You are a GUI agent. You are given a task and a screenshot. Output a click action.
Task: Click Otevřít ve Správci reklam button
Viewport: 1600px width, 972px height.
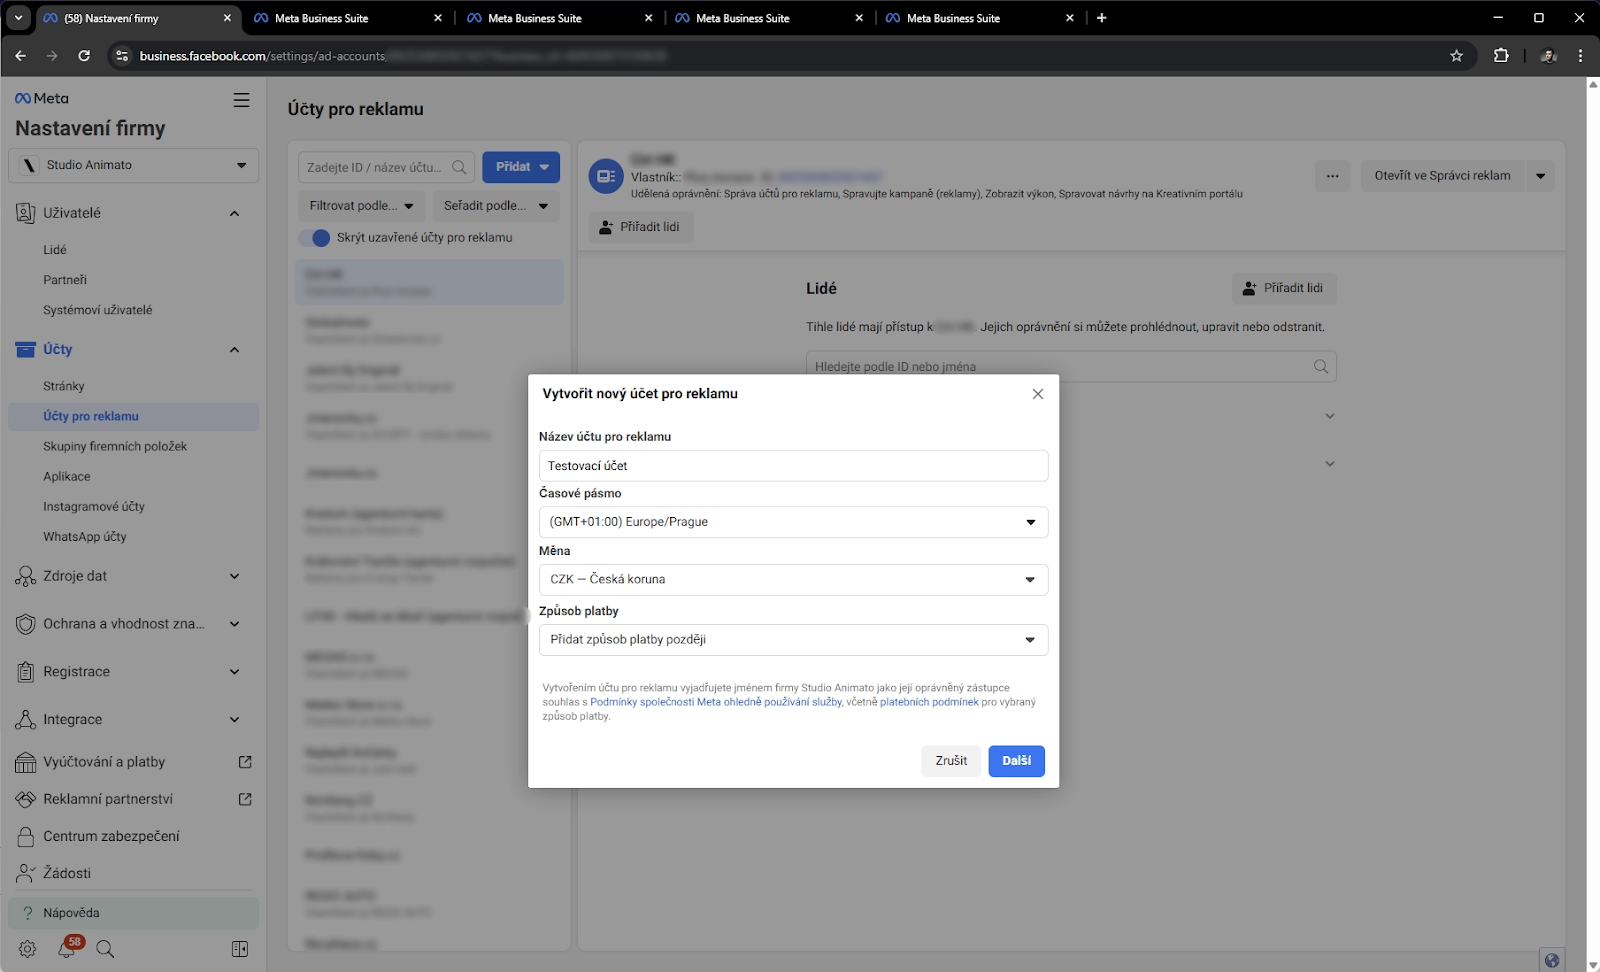coord(1442,176)
